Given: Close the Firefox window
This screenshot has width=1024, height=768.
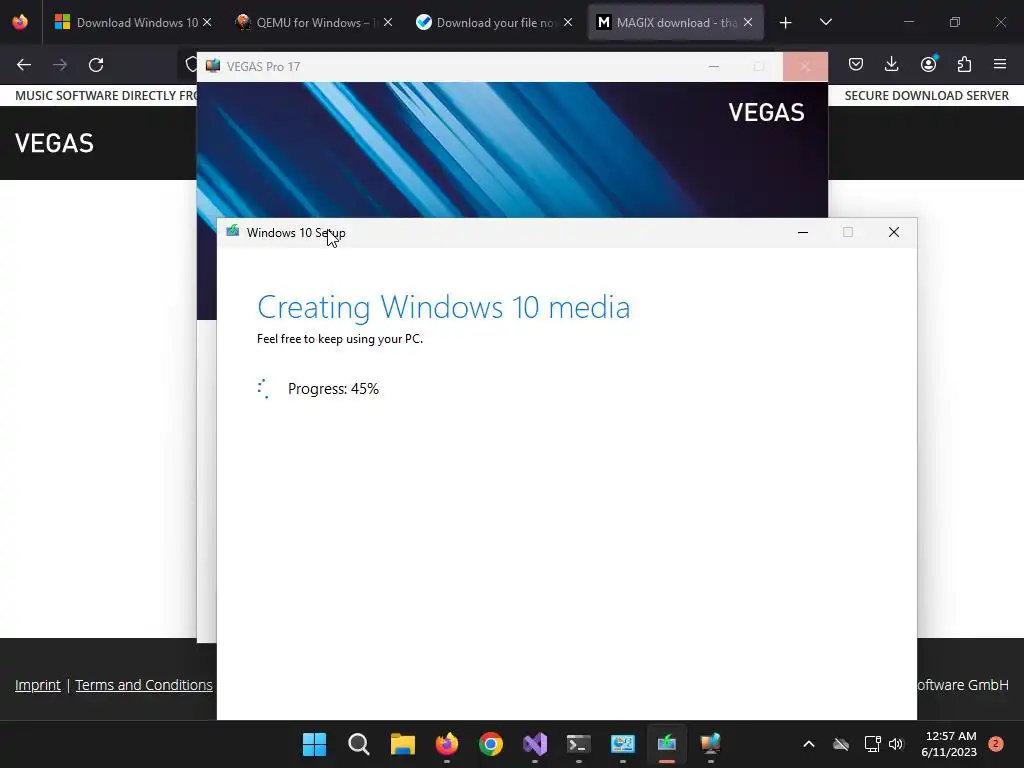Looking at the screenshot, I should point(1000,22).
